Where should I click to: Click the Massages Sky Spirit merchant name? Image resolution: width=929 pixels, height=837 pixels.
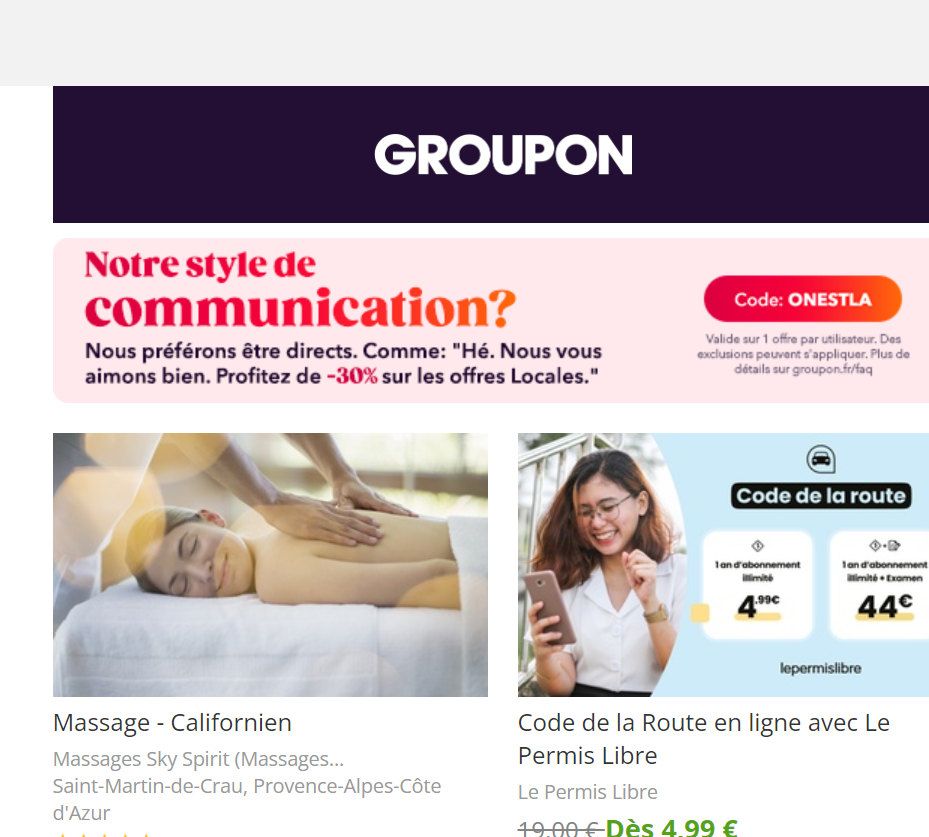[x=198, y=759]
